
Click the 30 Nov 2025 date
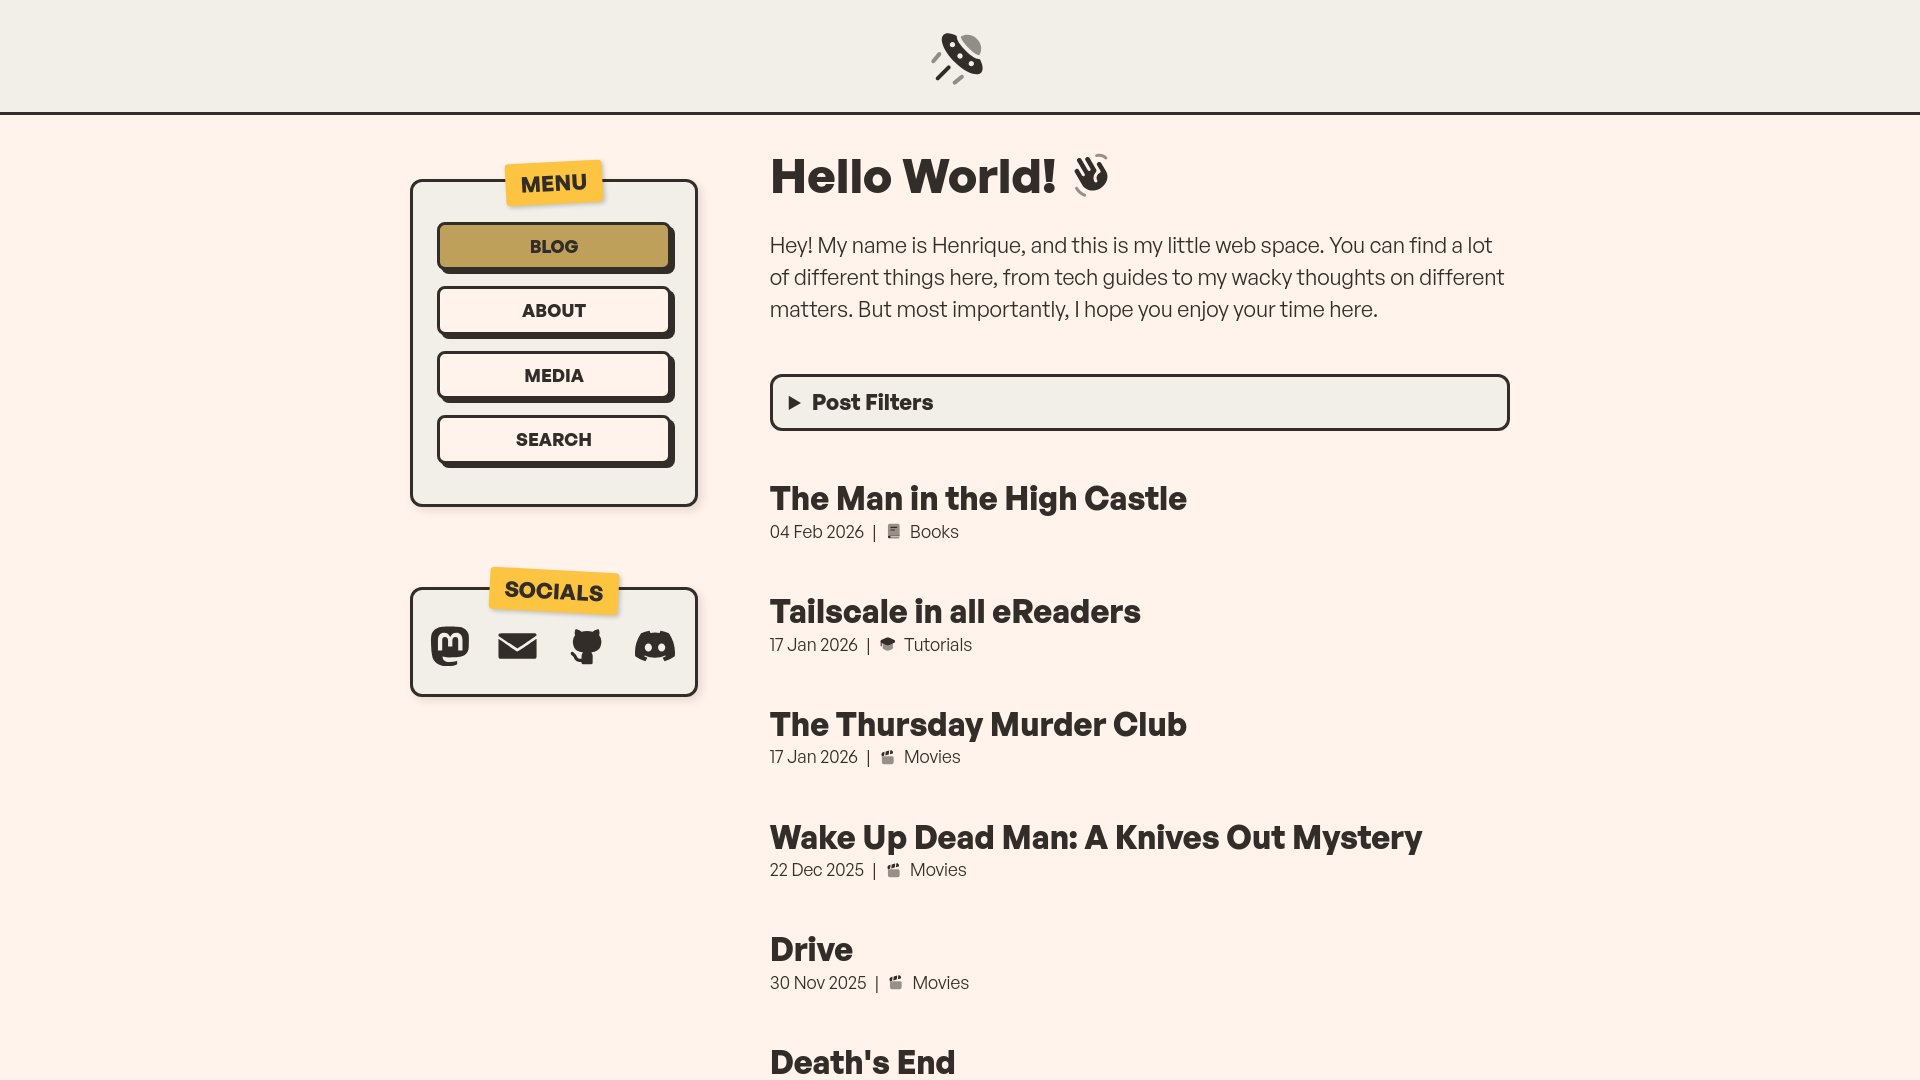(818, 983)
